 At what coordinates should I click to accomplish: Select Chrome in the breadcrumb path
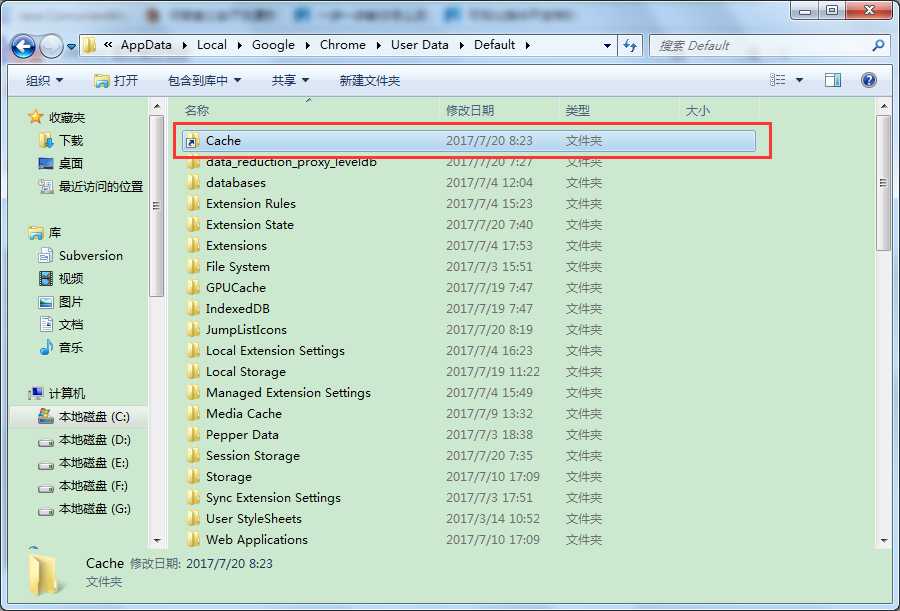coord(343,45)
